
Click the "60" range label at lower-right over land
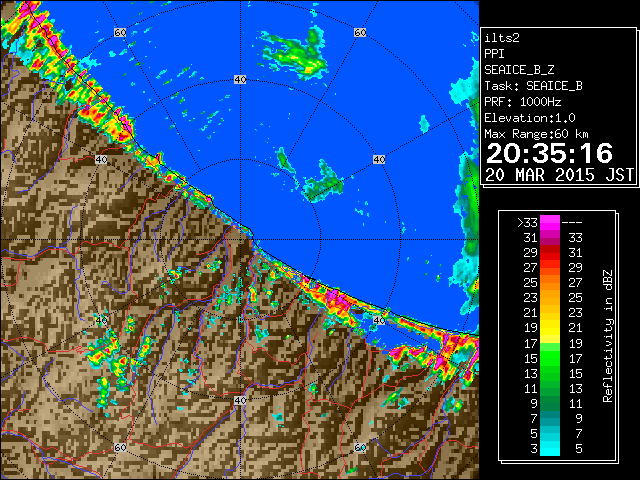[360, 447]
